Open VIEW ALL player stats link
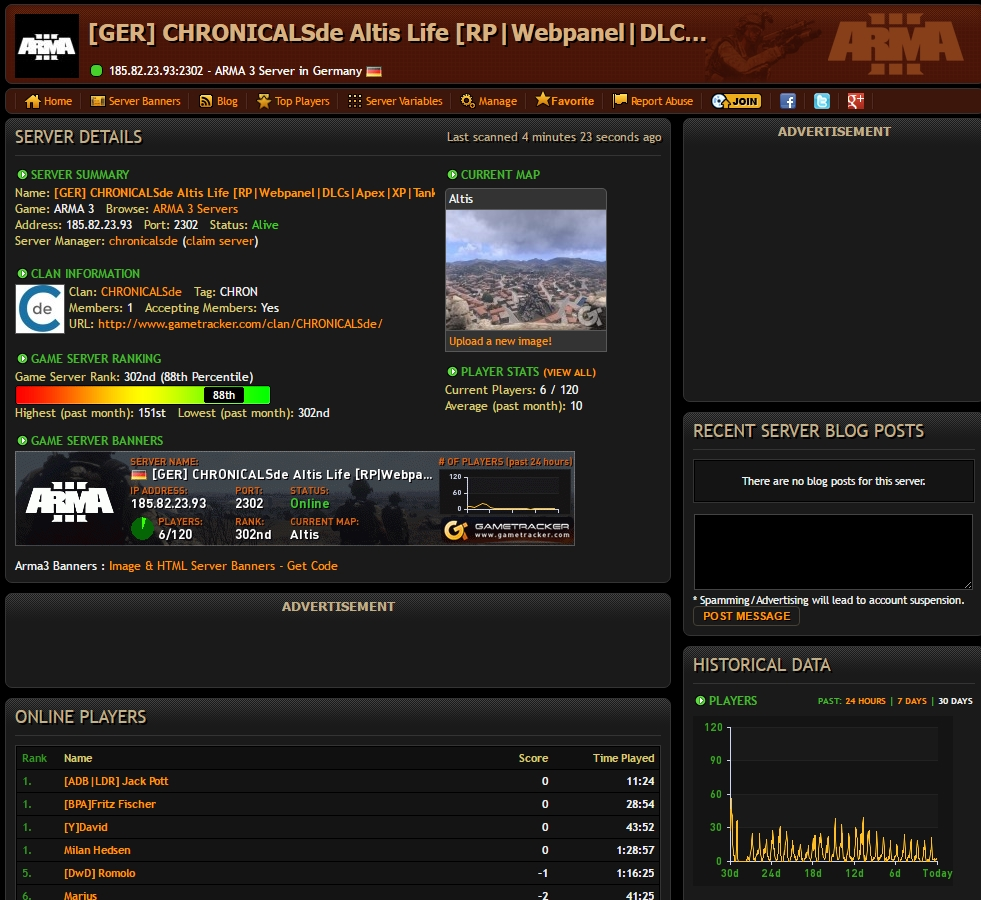981x900 pixels. (x=569, y=373)
